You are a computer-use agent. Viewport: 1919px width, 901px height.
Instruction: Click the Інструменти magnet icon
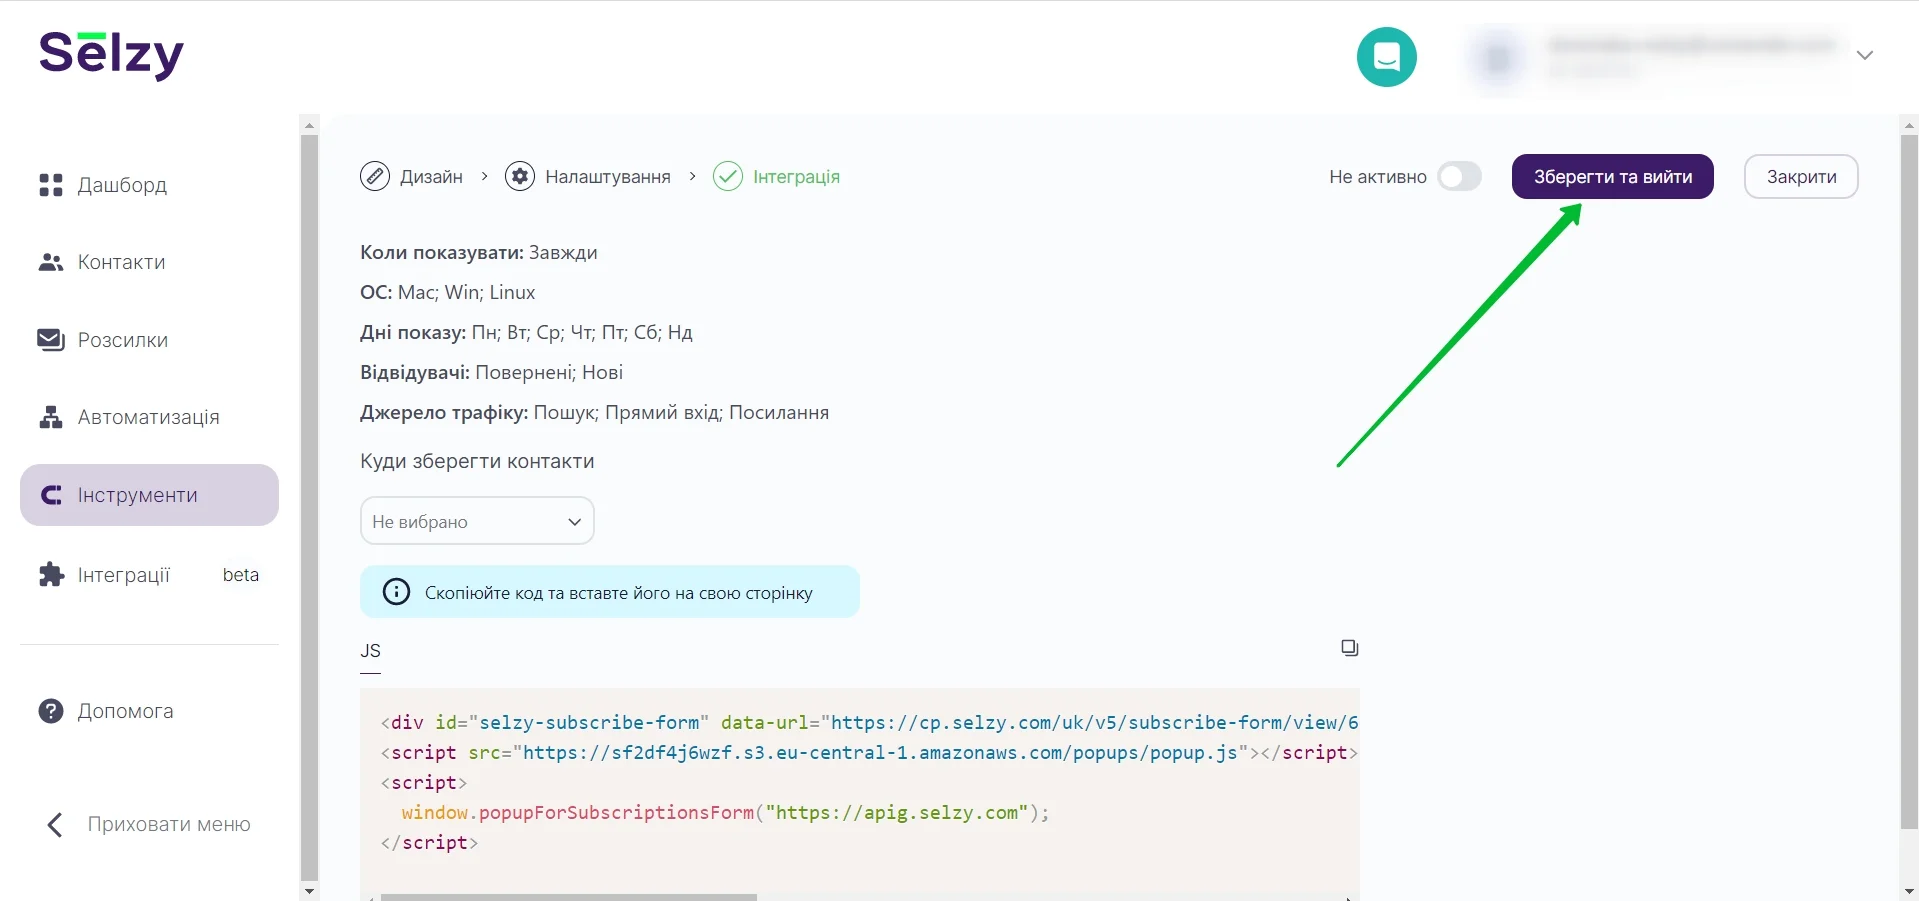51,495
